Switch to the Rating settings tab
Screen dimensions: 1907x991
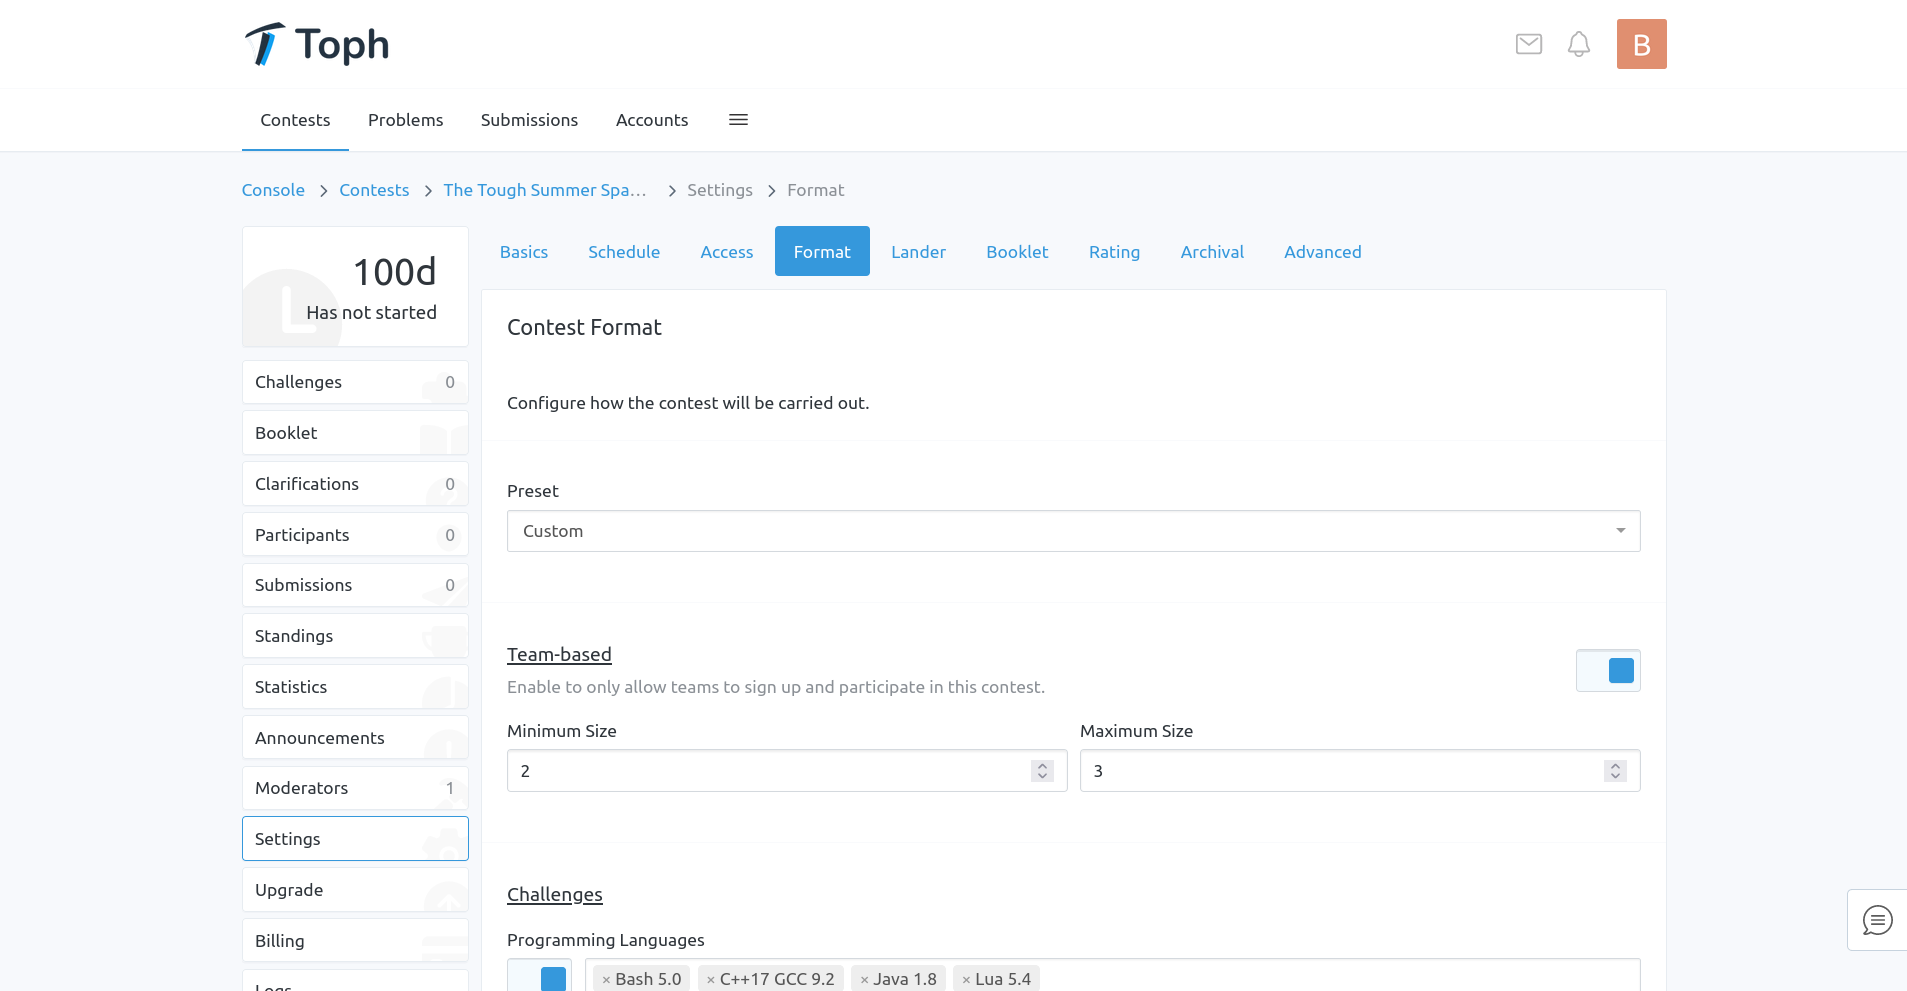pos(1114,252)
